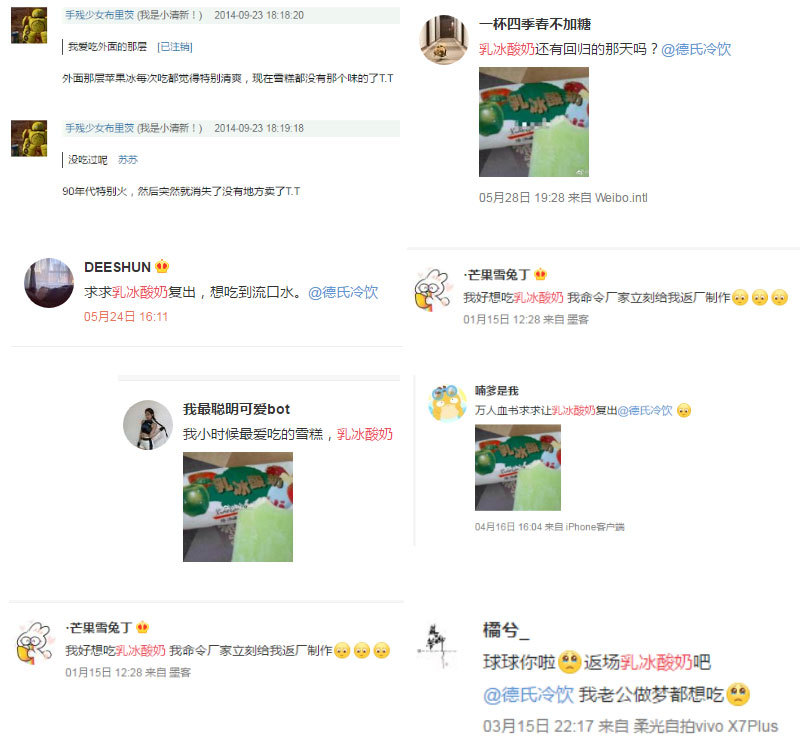Viewport: 800px width, 742px height.
Task: Click the 已注销 link next to 我爱吃外面的那层
Action: [175, 47]
